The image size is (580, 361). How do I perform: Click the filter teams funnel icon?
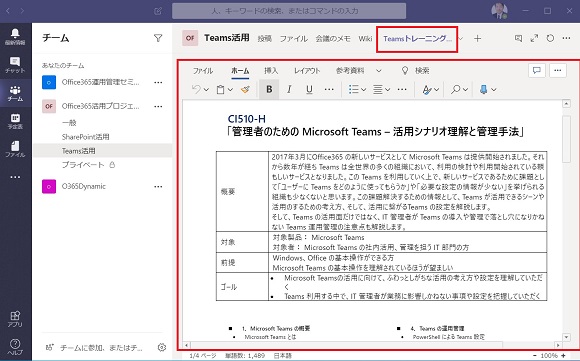158,38
